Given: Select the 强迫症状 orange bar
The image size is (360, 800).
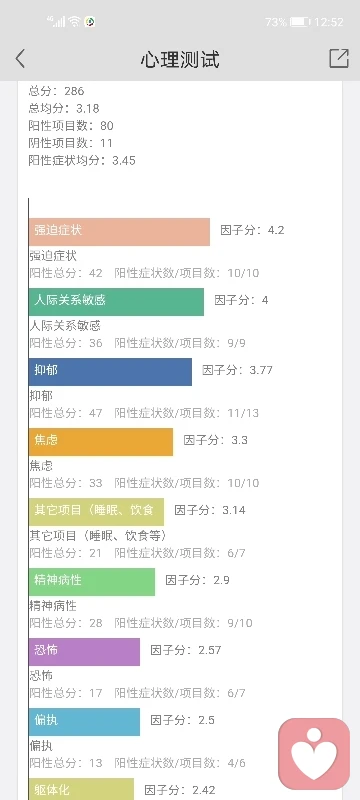Looking at the screenshot, I should click(x=119, y=232).
